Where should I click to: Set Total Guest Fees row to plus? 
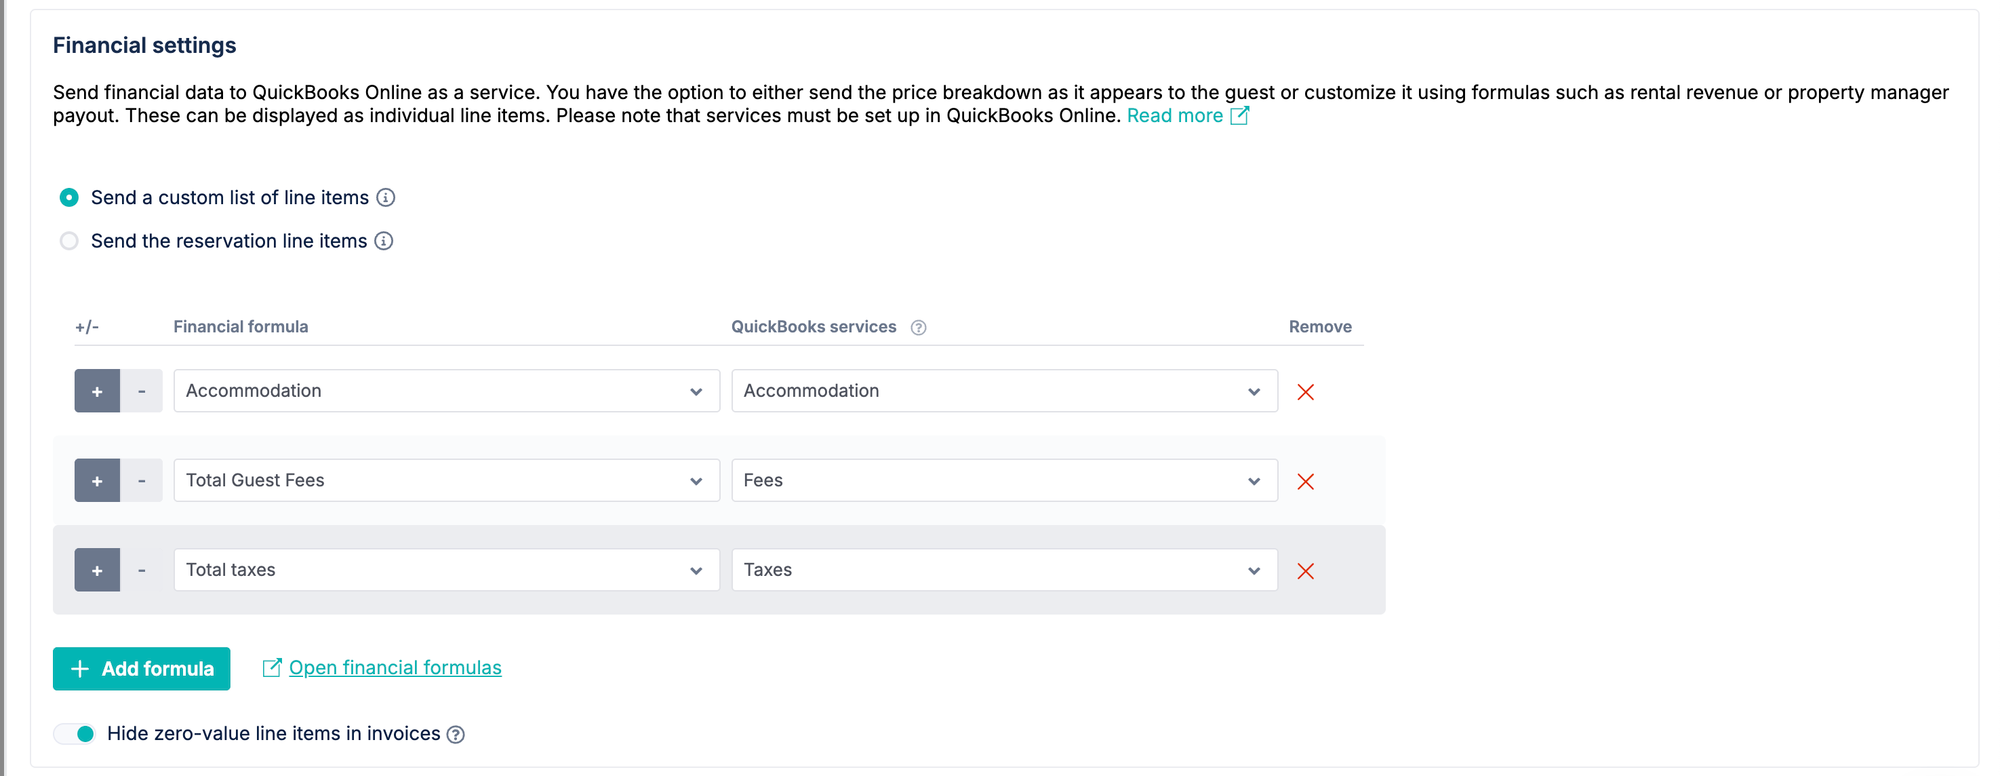pyautogui.click(x=97, y=480)
